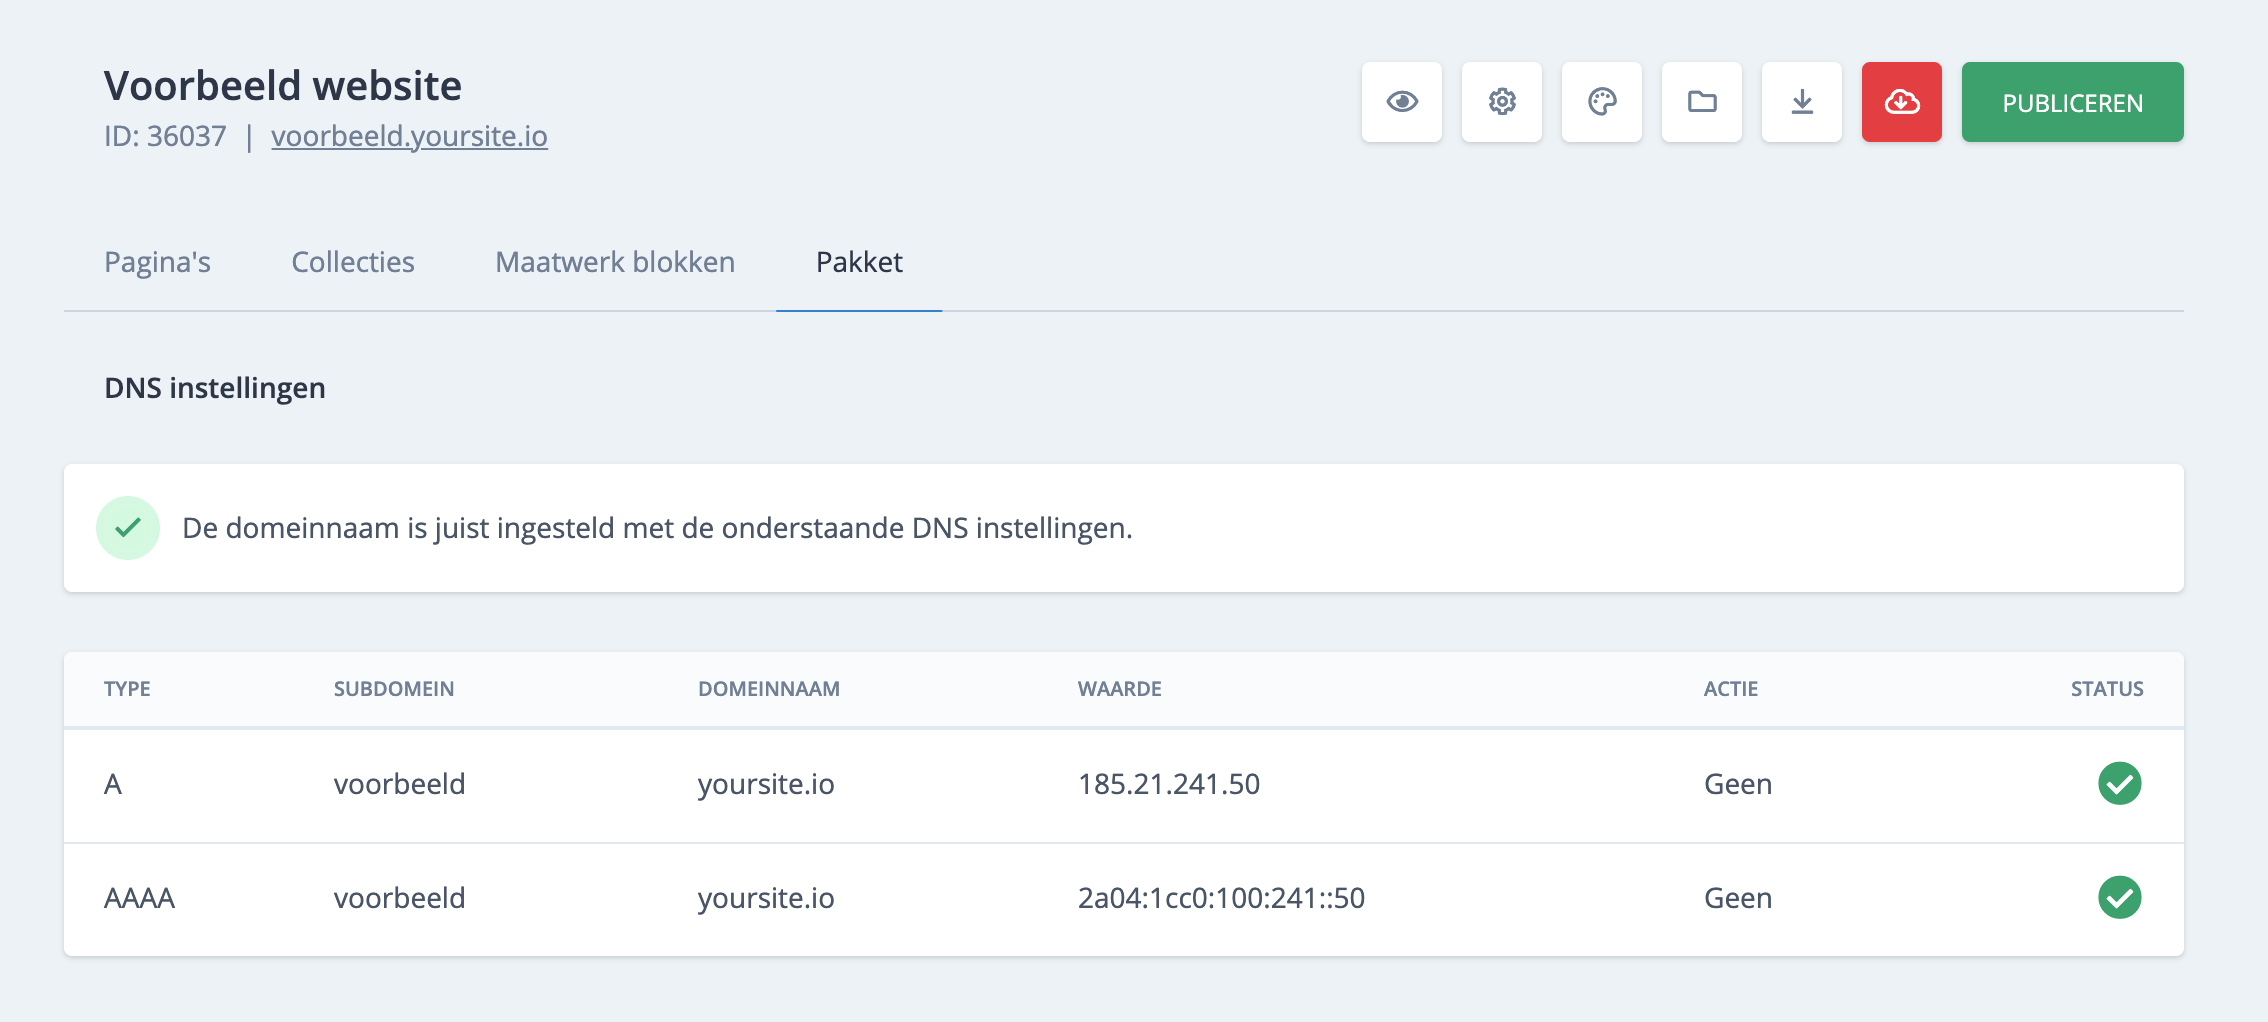Click green status checkmark for A record

(x=2119, y=784)
